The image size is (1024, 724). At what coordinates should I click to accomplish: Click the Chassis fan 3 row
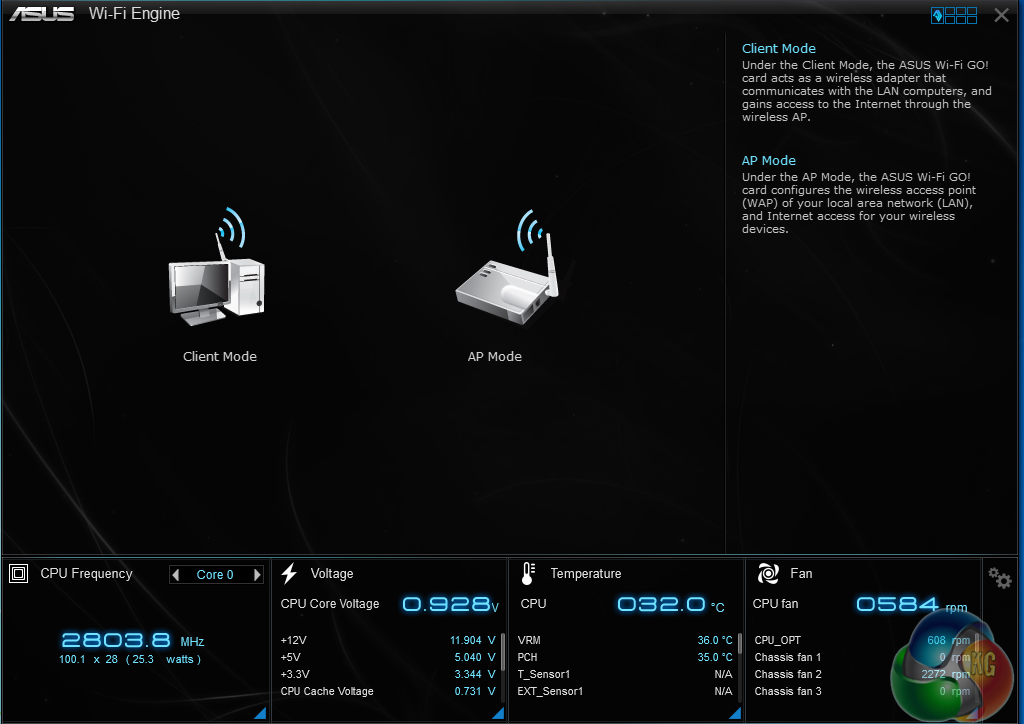[862, 691]
